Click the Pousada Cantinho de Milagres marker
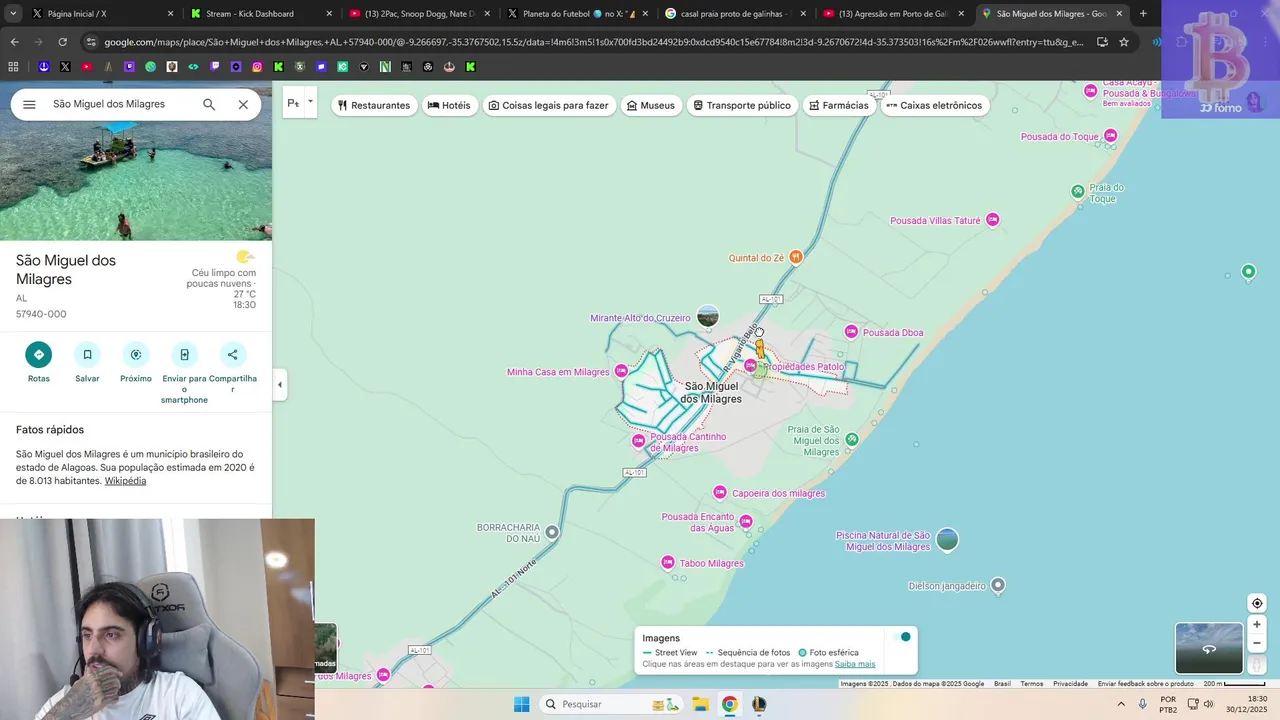This screenshot has height=720, width=1280. (638, 441)
